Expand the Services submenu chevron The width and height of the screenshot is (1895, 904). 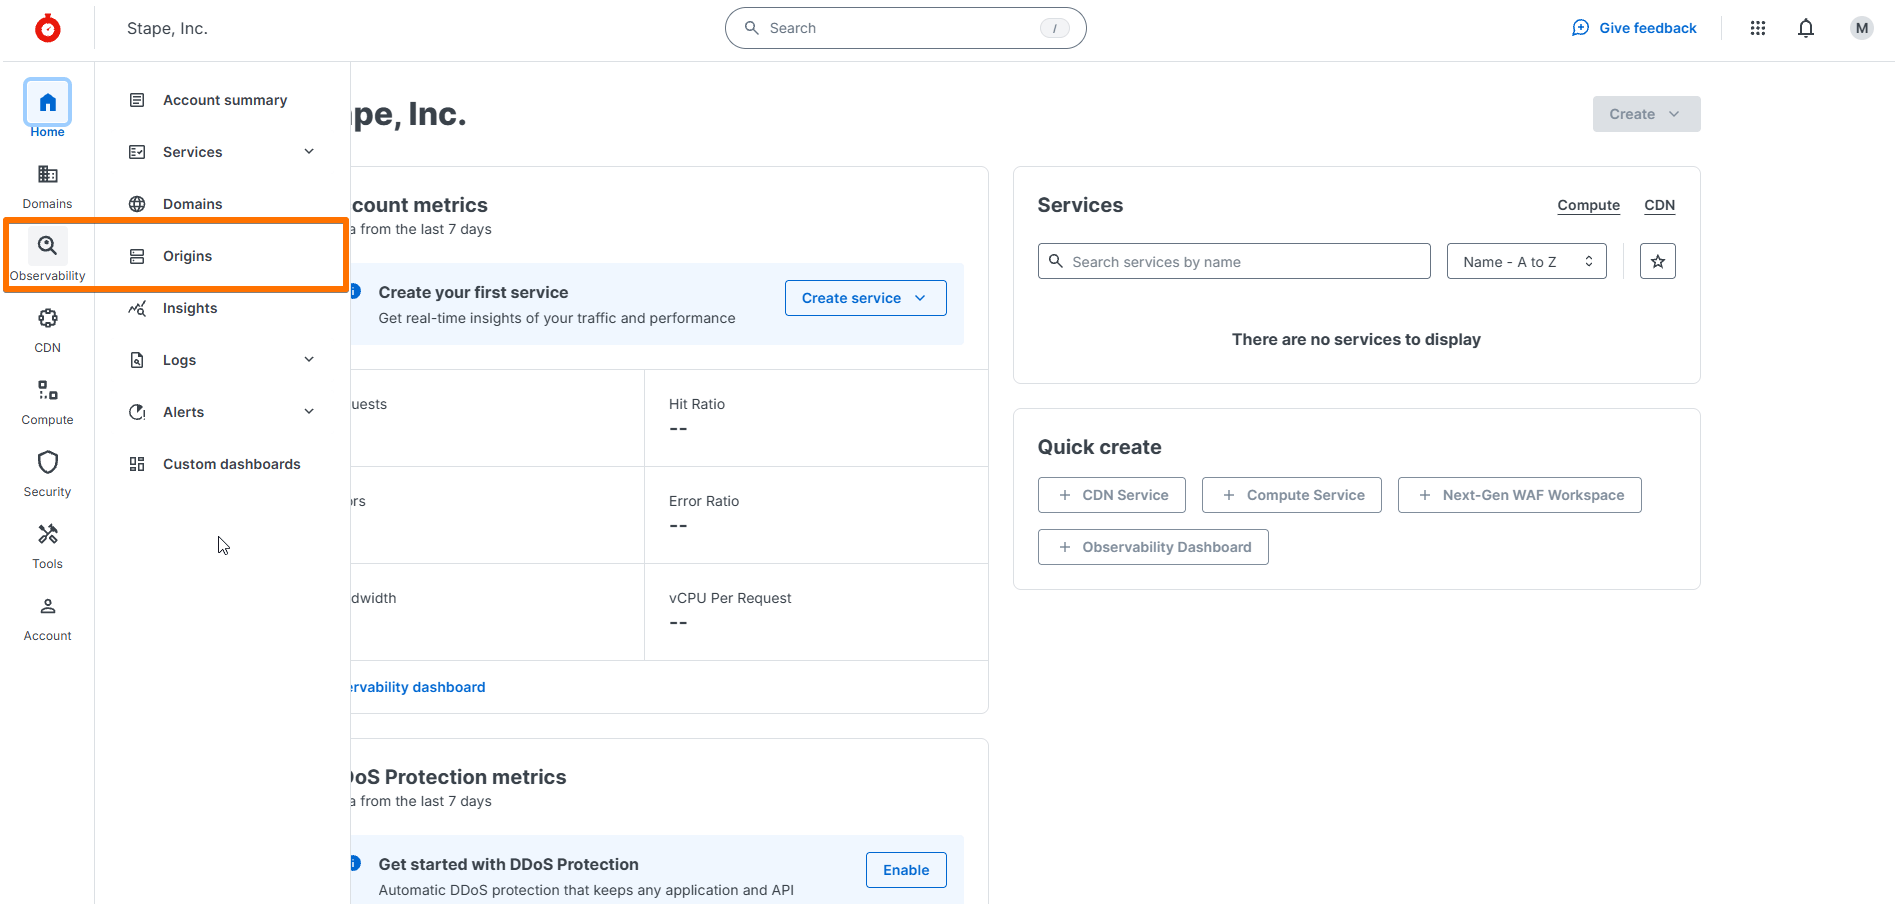point(309,152)
